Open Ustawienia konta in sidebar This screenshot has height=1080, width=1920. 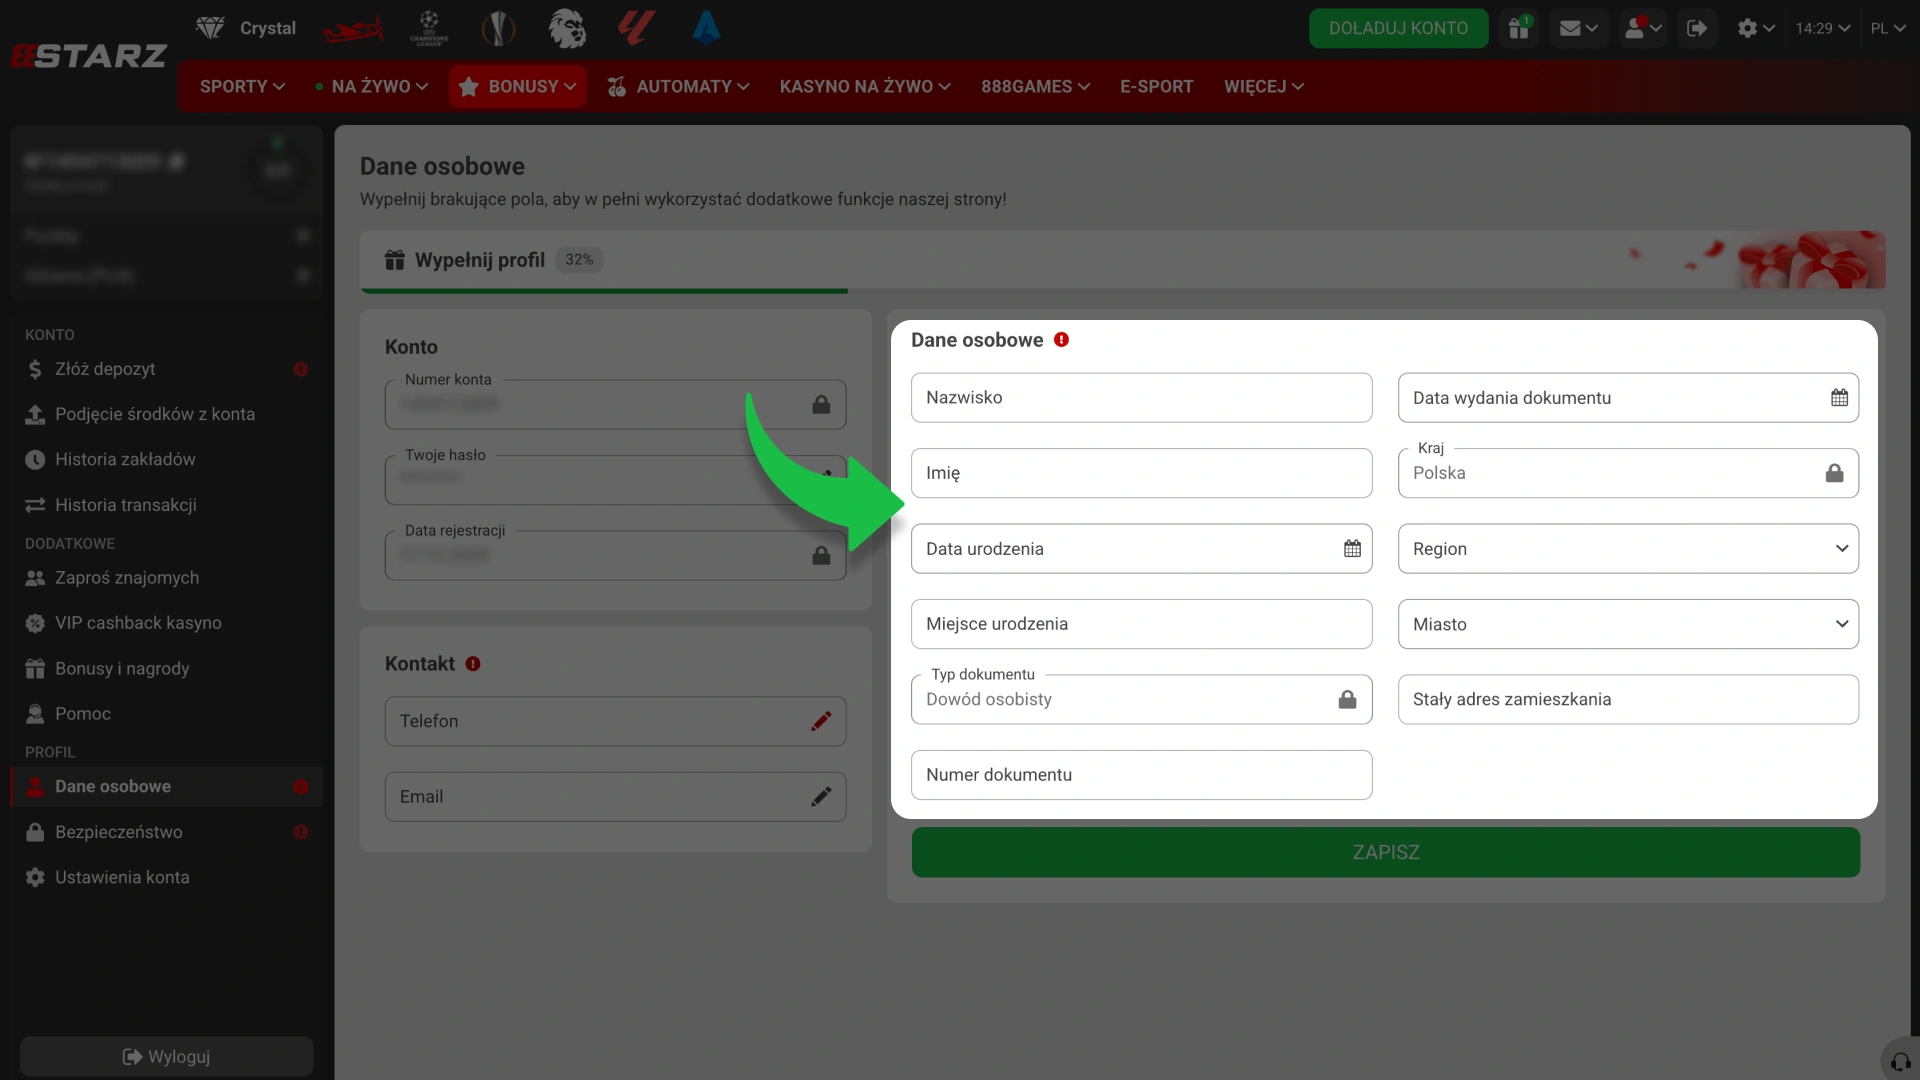point(166,877)
